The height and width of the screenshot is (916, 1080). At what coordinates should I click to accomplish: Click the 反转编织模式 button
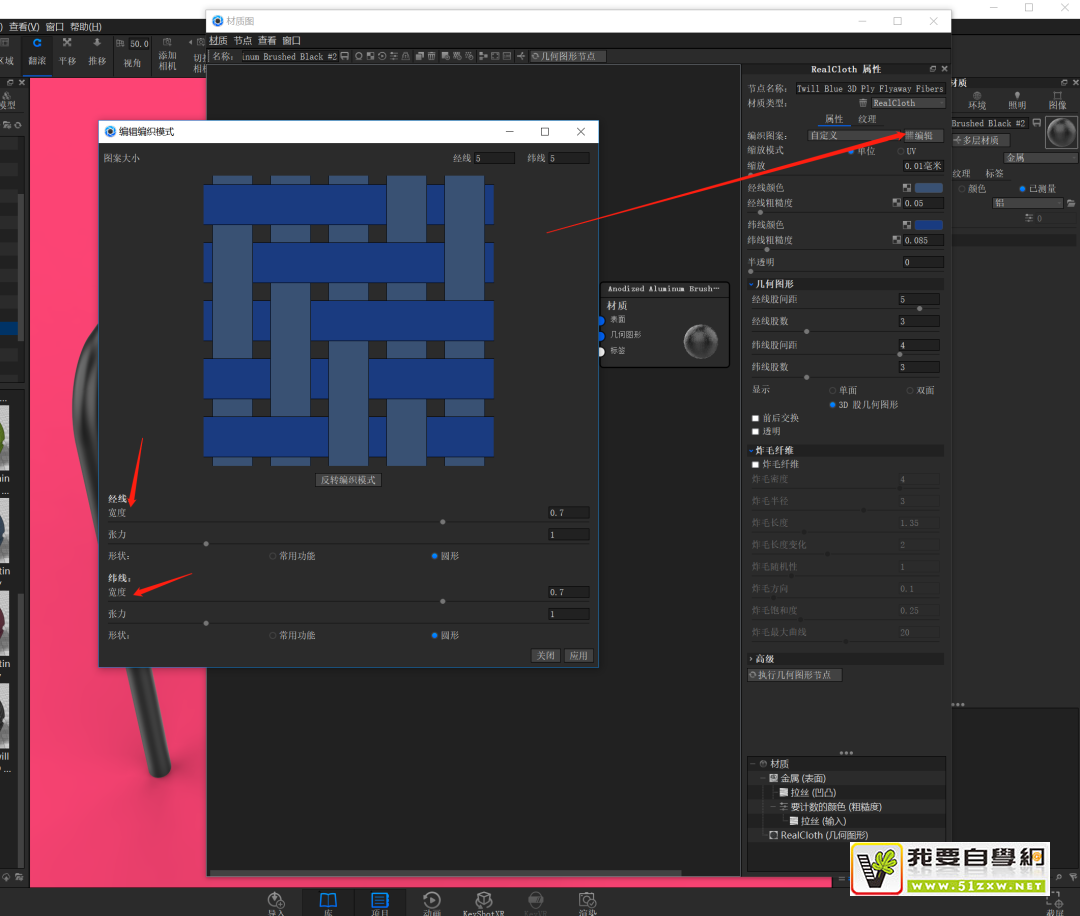pyautogui.click(x=348, y=480)
